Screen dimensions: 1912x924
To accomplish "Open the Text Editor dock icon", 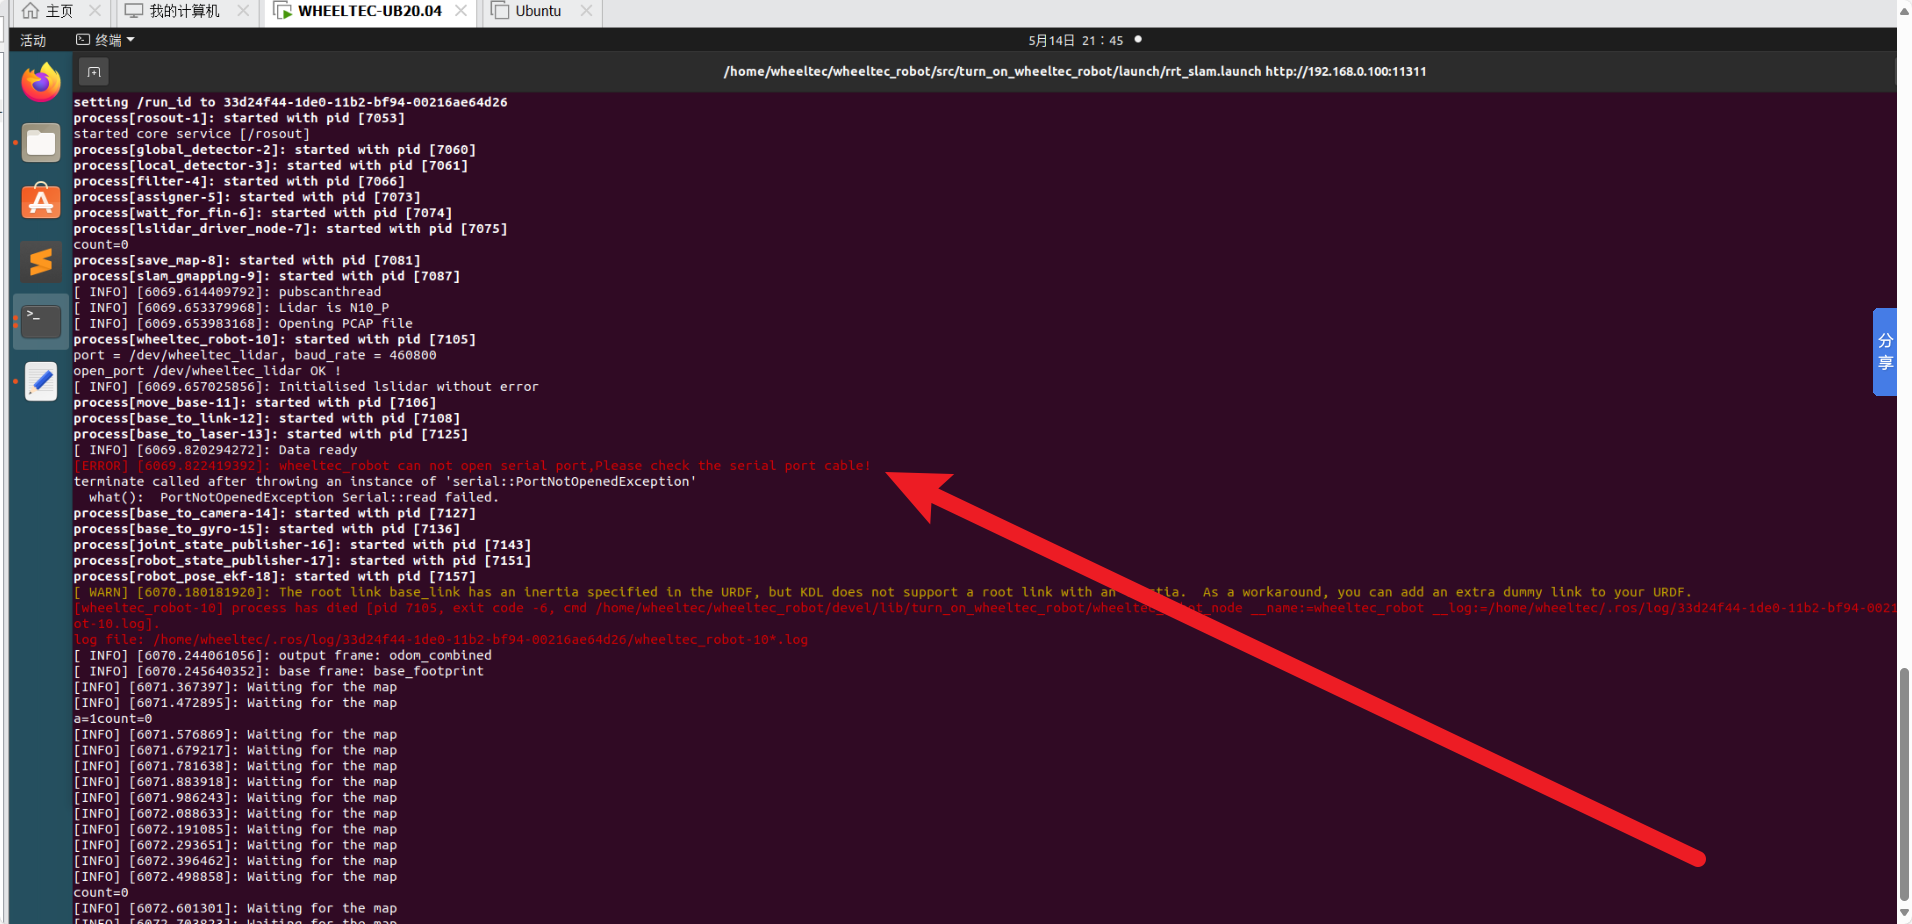I will pyautogui.click(x=41, y=381).
